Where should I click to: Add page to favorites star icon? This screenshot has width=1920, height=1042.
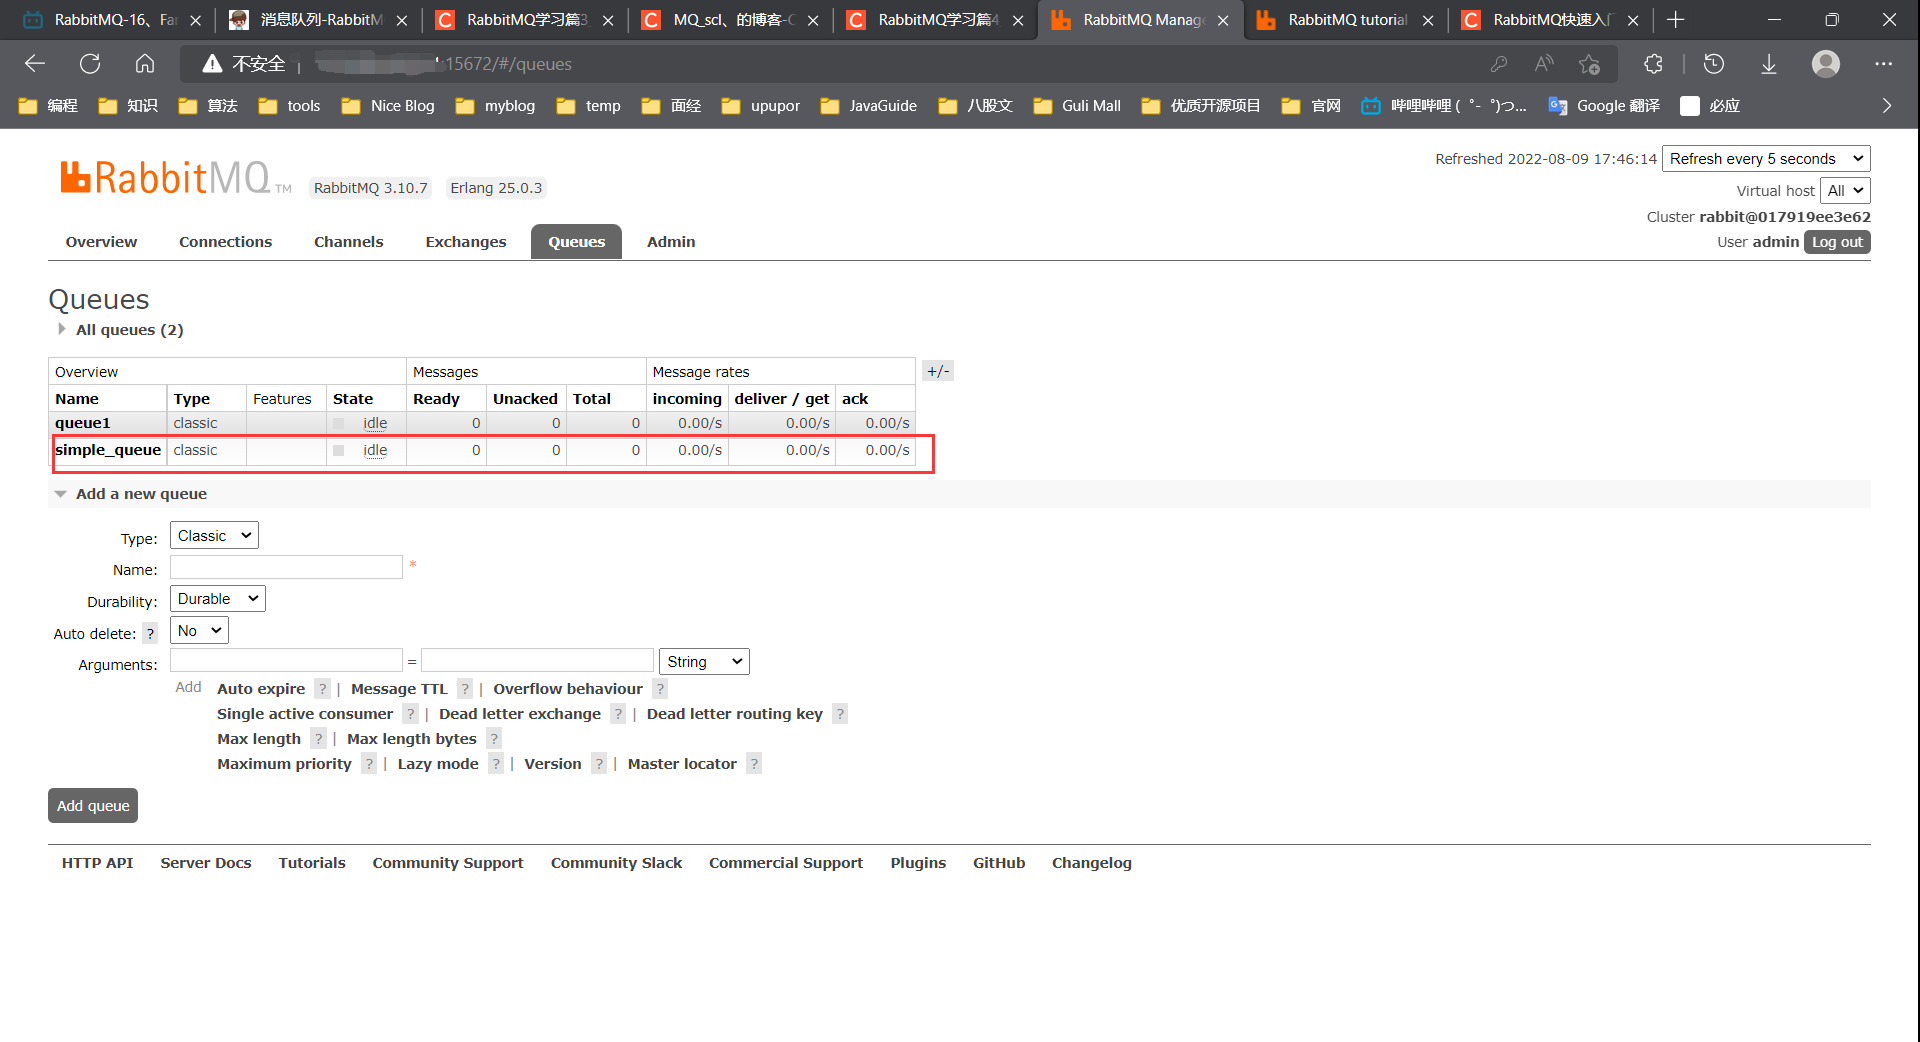(x=1589, y=64)
